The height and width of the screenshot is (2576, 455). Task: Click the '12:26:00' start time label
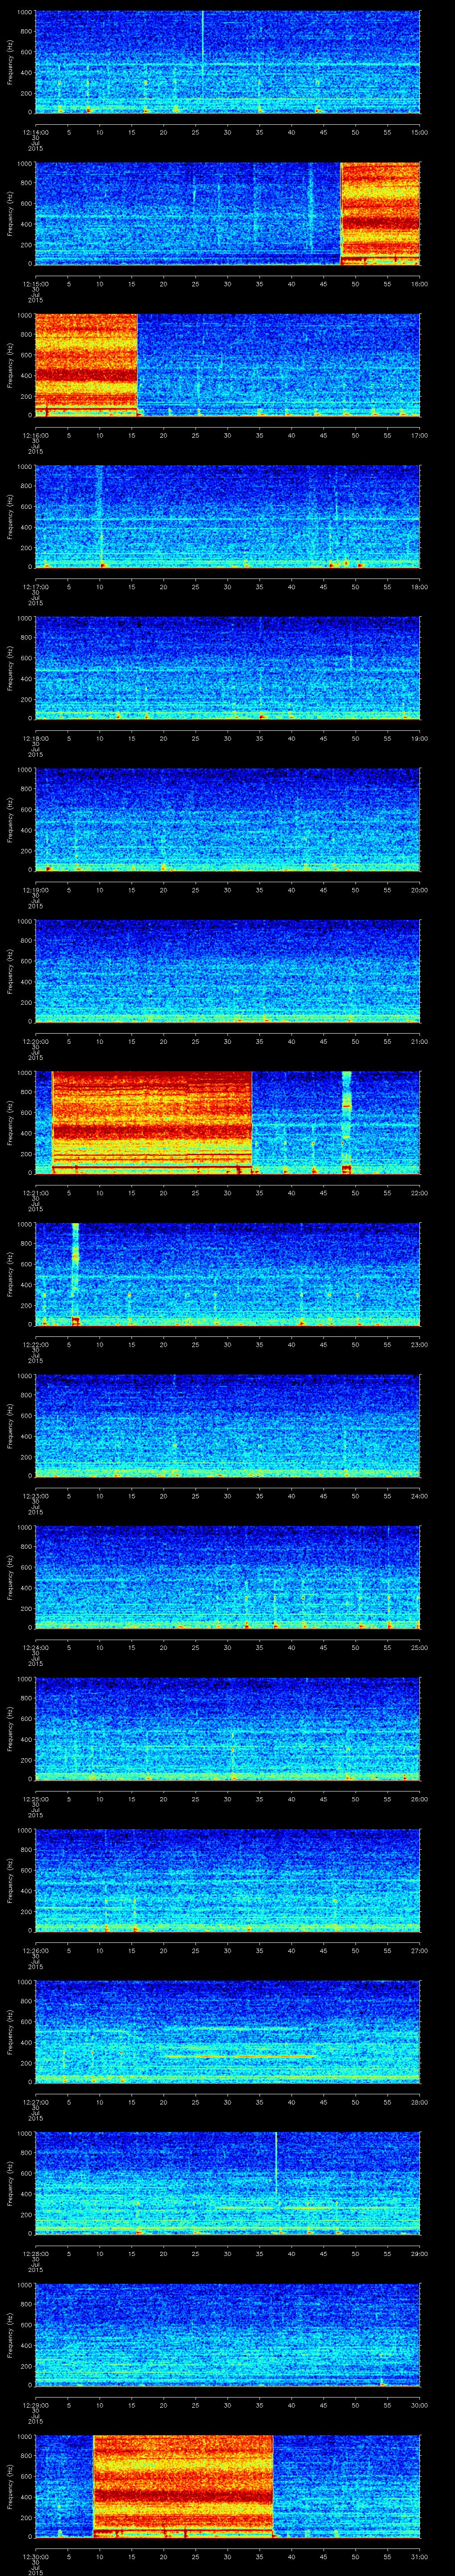[x=35, y=1950]
